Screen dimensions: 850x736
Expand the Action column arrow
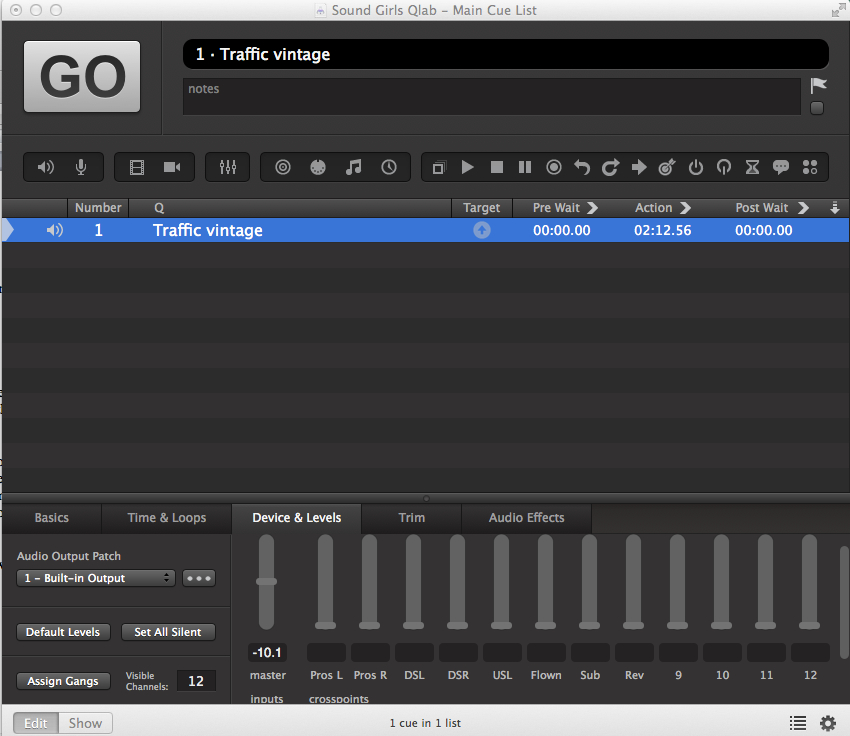(x=685, y=208)
